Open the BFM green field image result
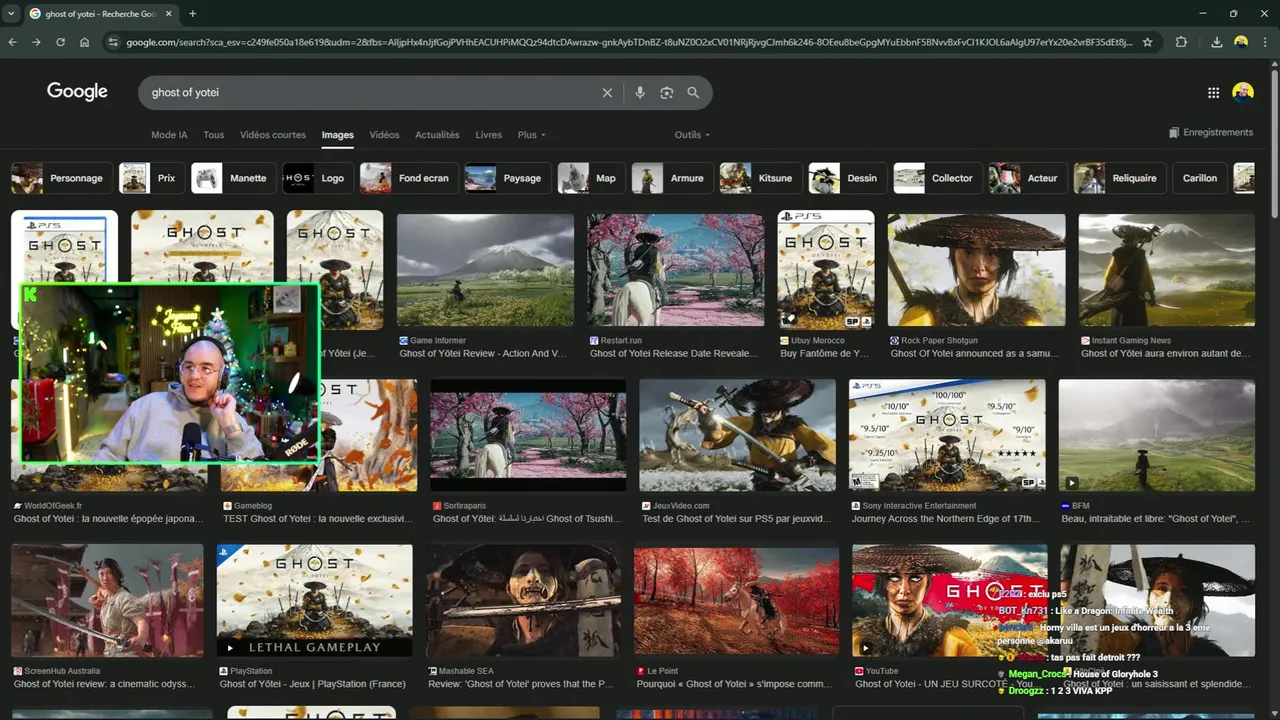Viewport: 1280px width, 720px height. 1157,435
